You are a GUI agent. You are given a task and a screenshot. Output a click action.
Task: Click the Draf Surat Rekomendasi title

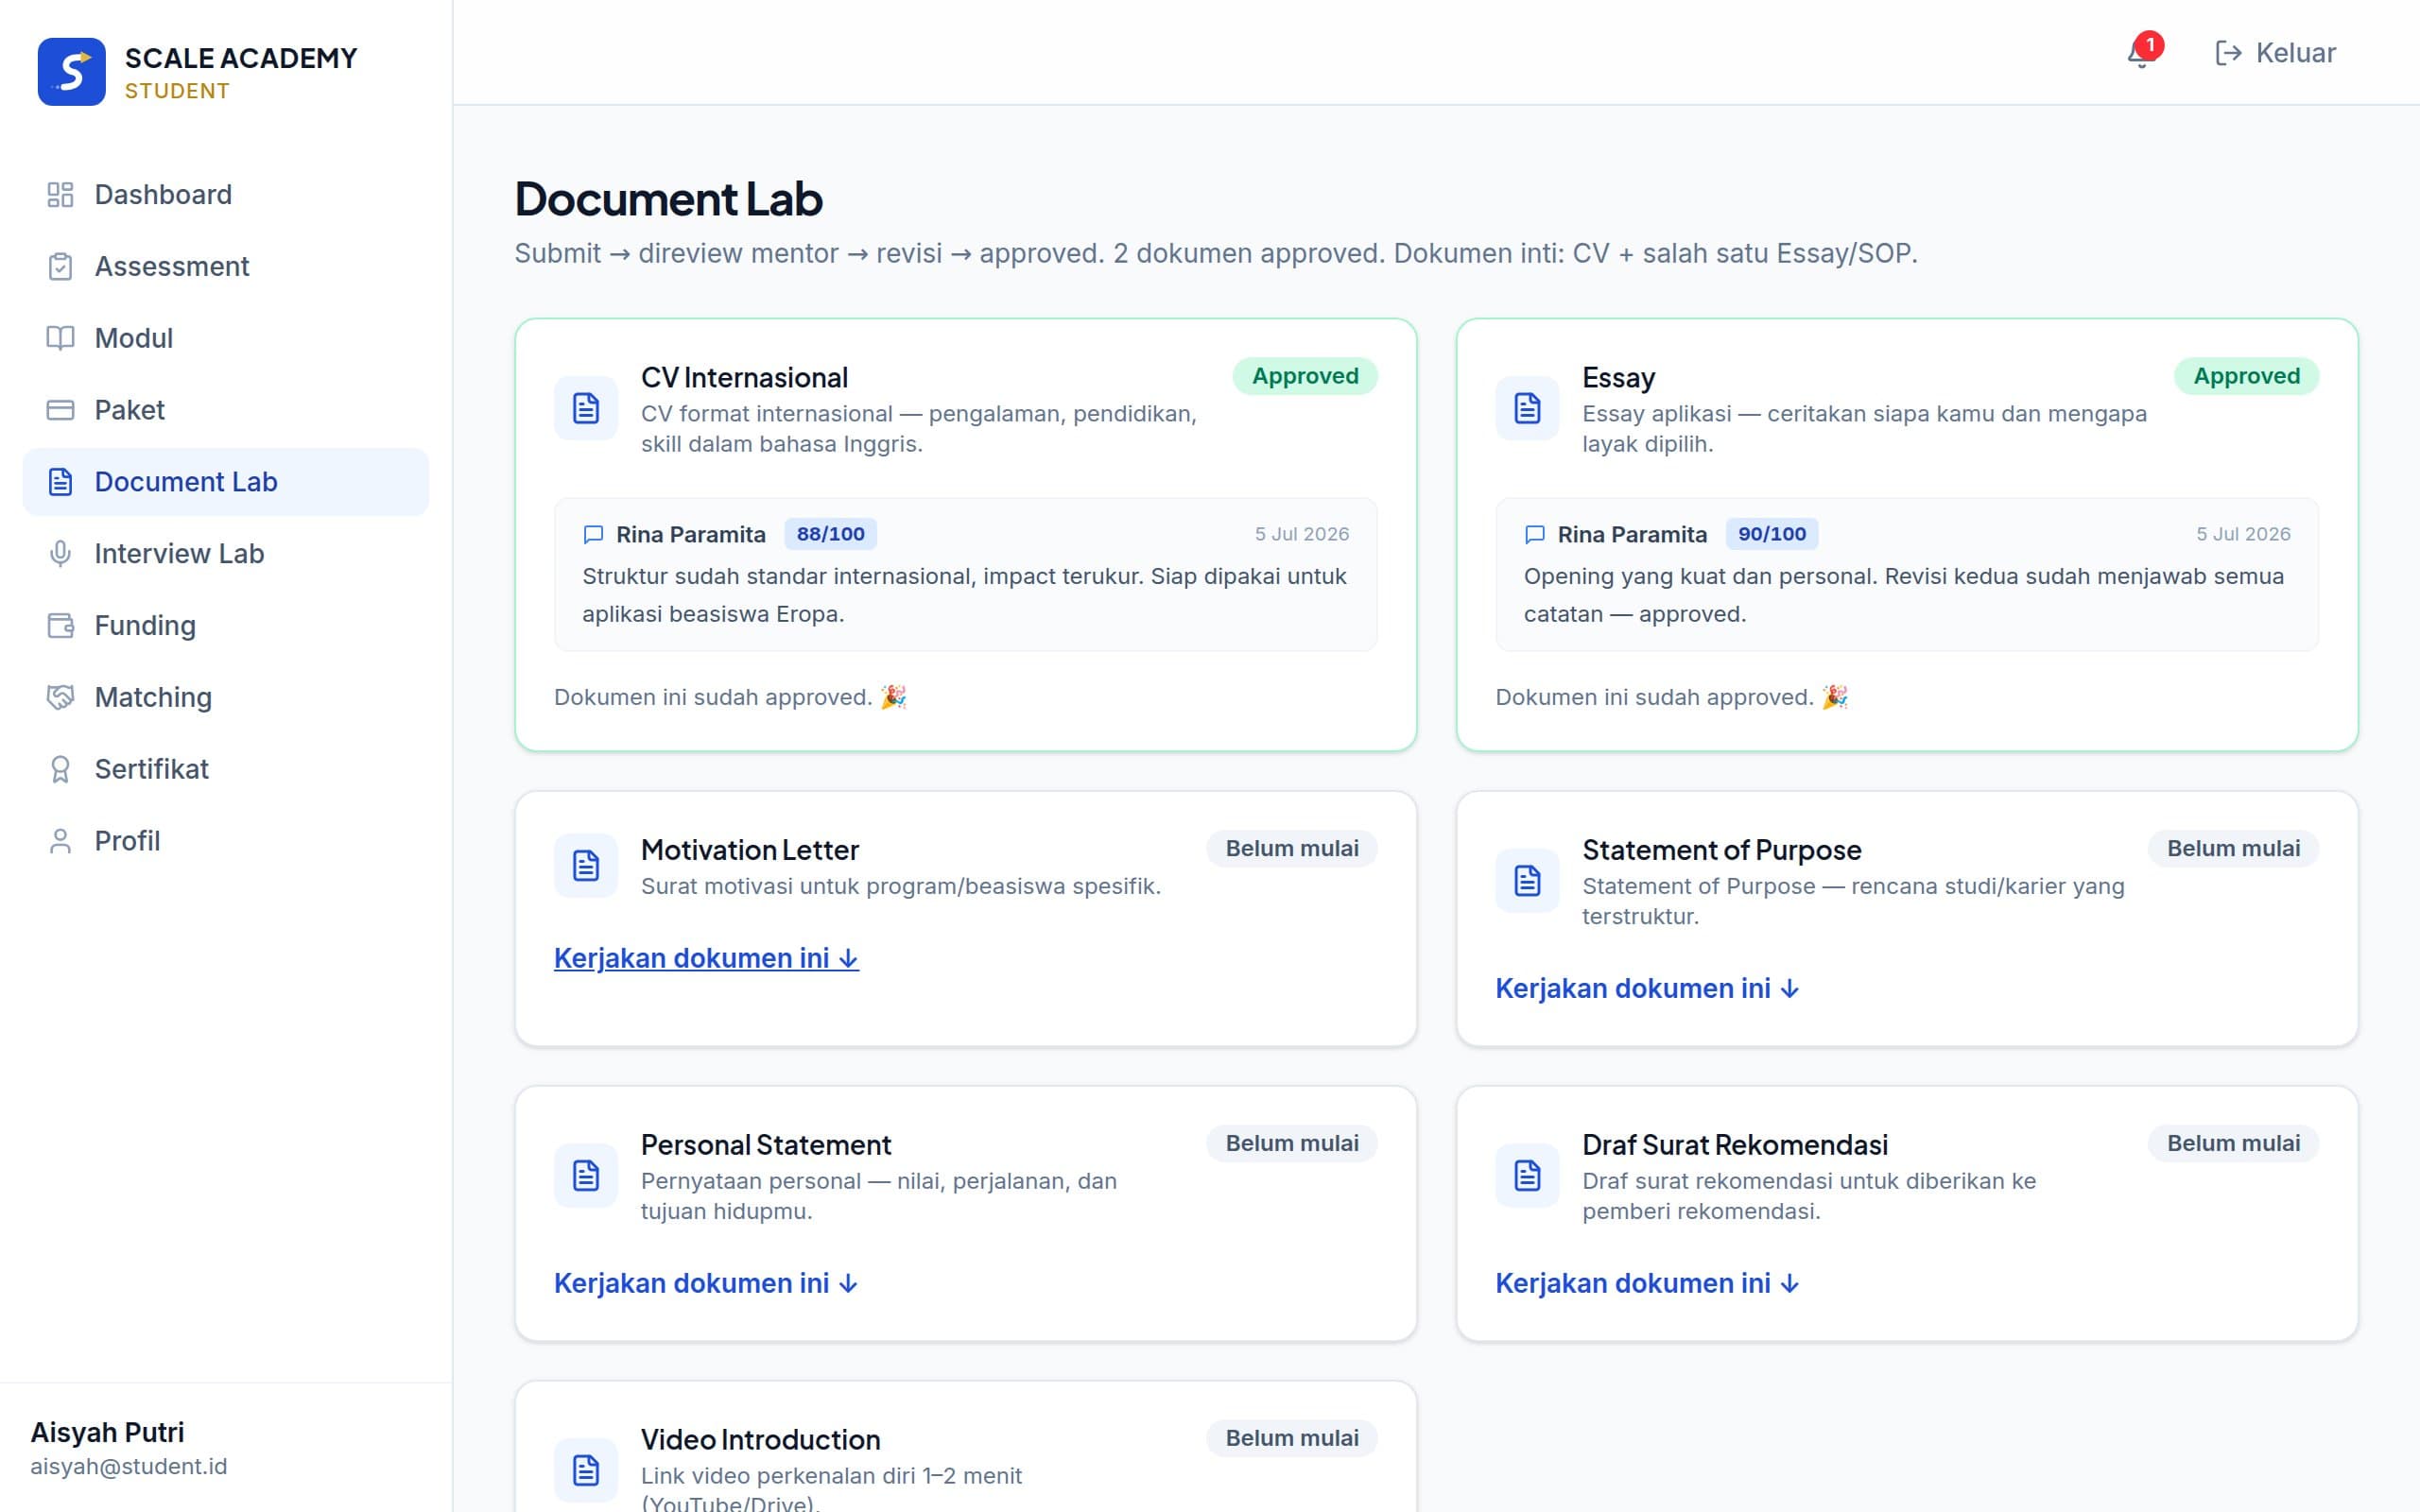click(x=1735, y=1145)
